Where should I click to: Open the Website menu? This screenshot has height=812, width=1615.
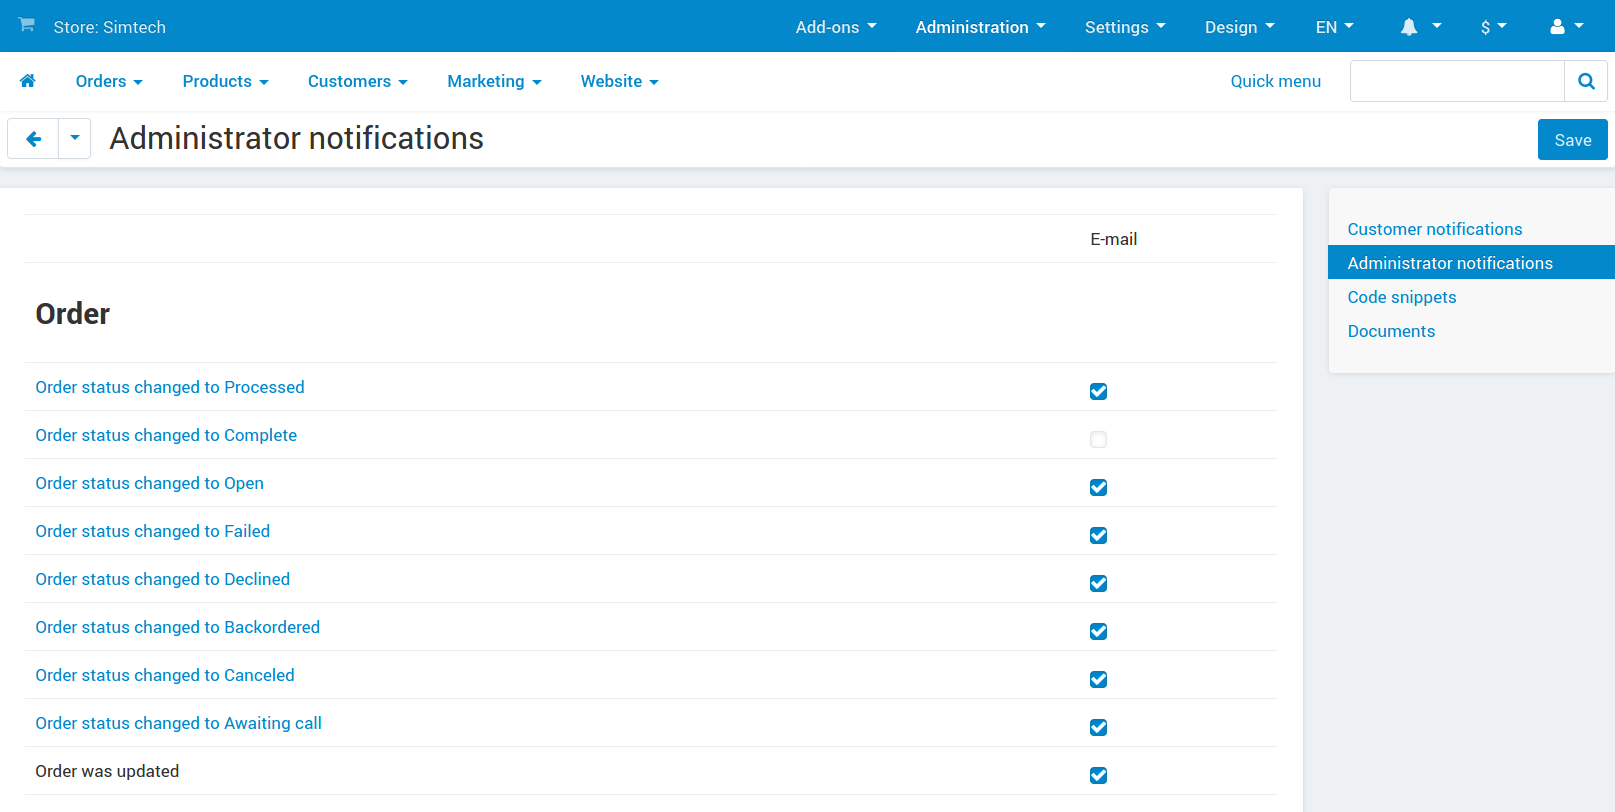click(619, 81)
